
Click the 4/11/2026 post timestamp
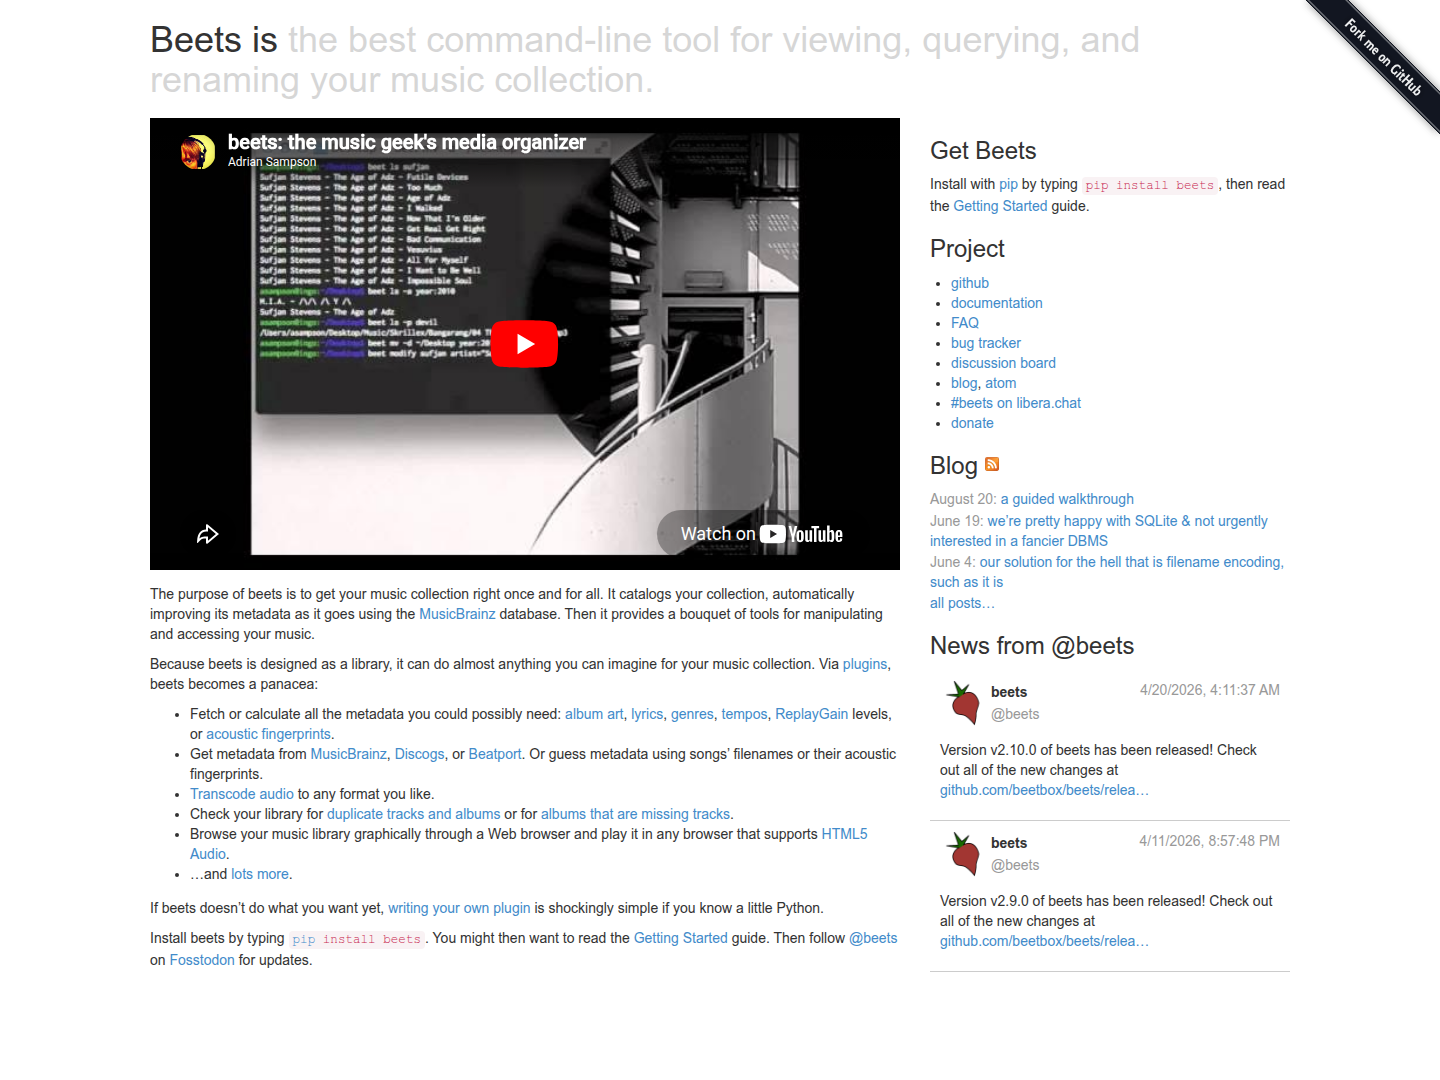tap(1210, 841)
